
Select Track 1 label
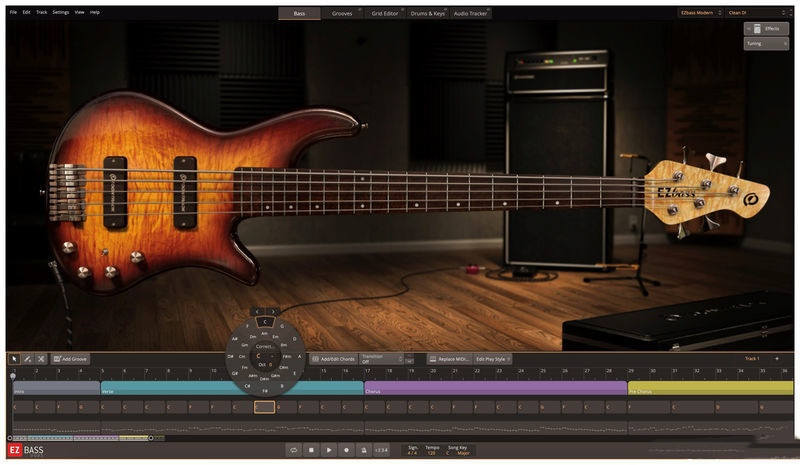point(752,359)
